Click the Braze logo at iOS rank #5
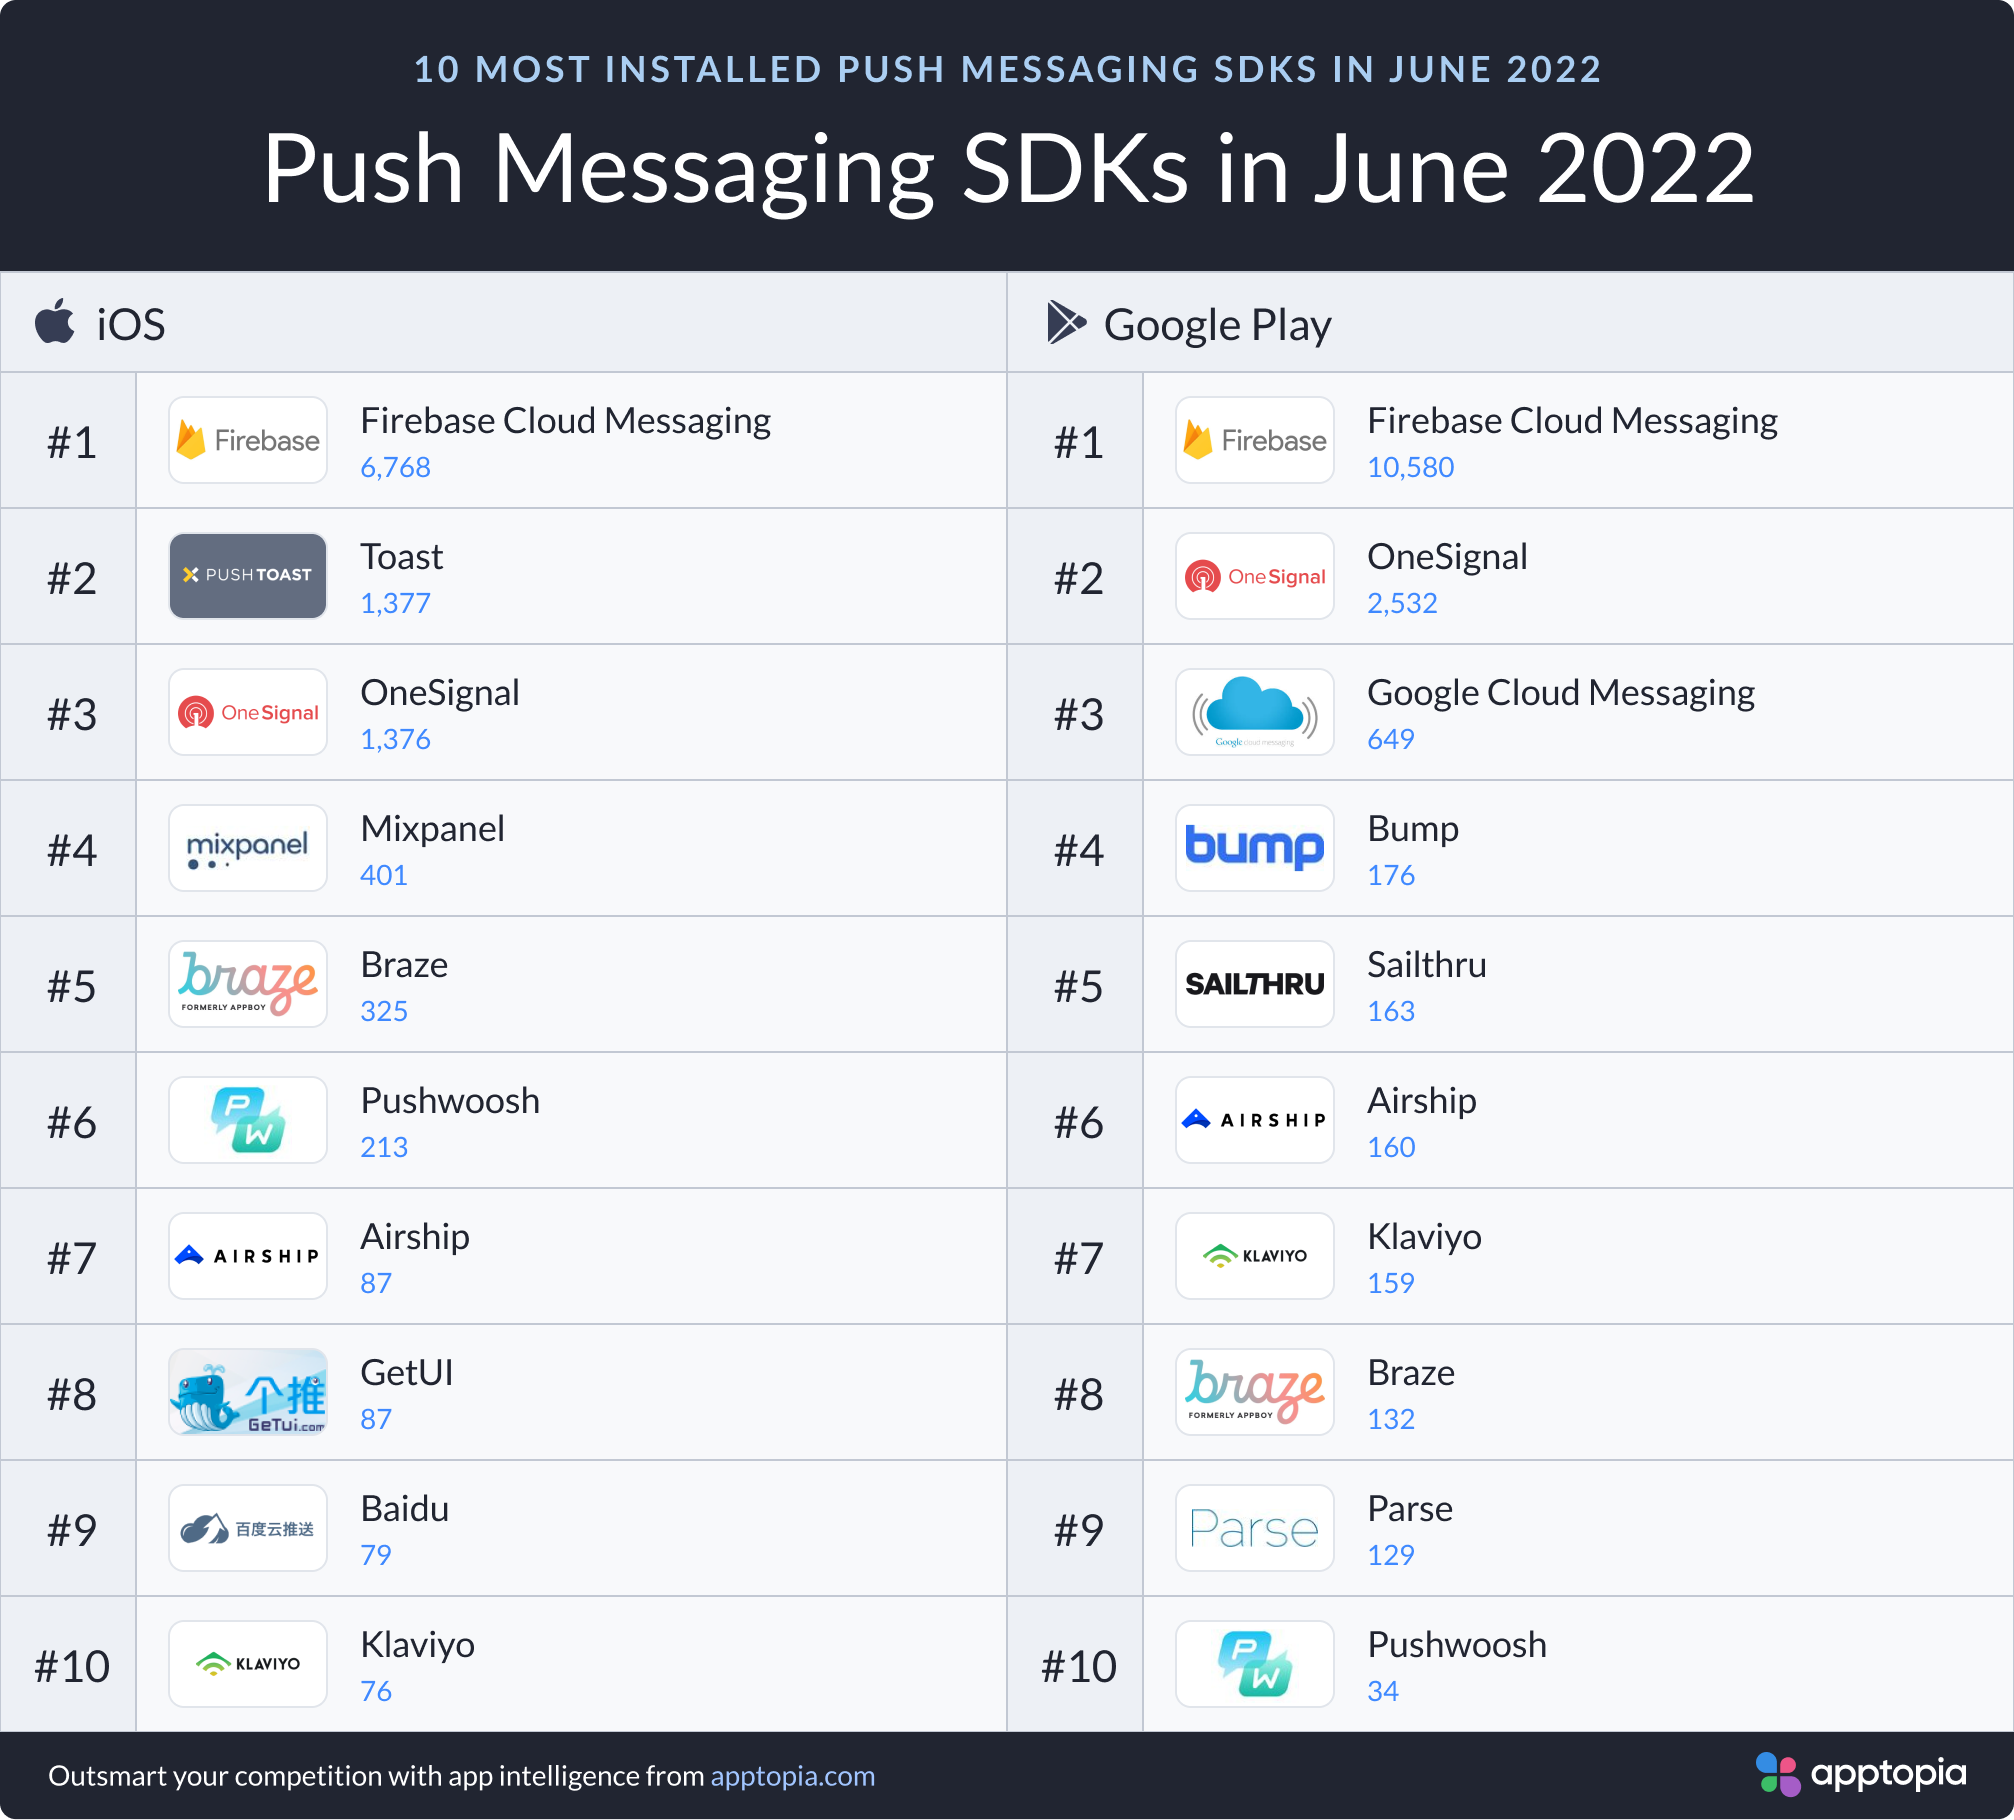This screenshot has width=2014, height=1820. (247, 984)
